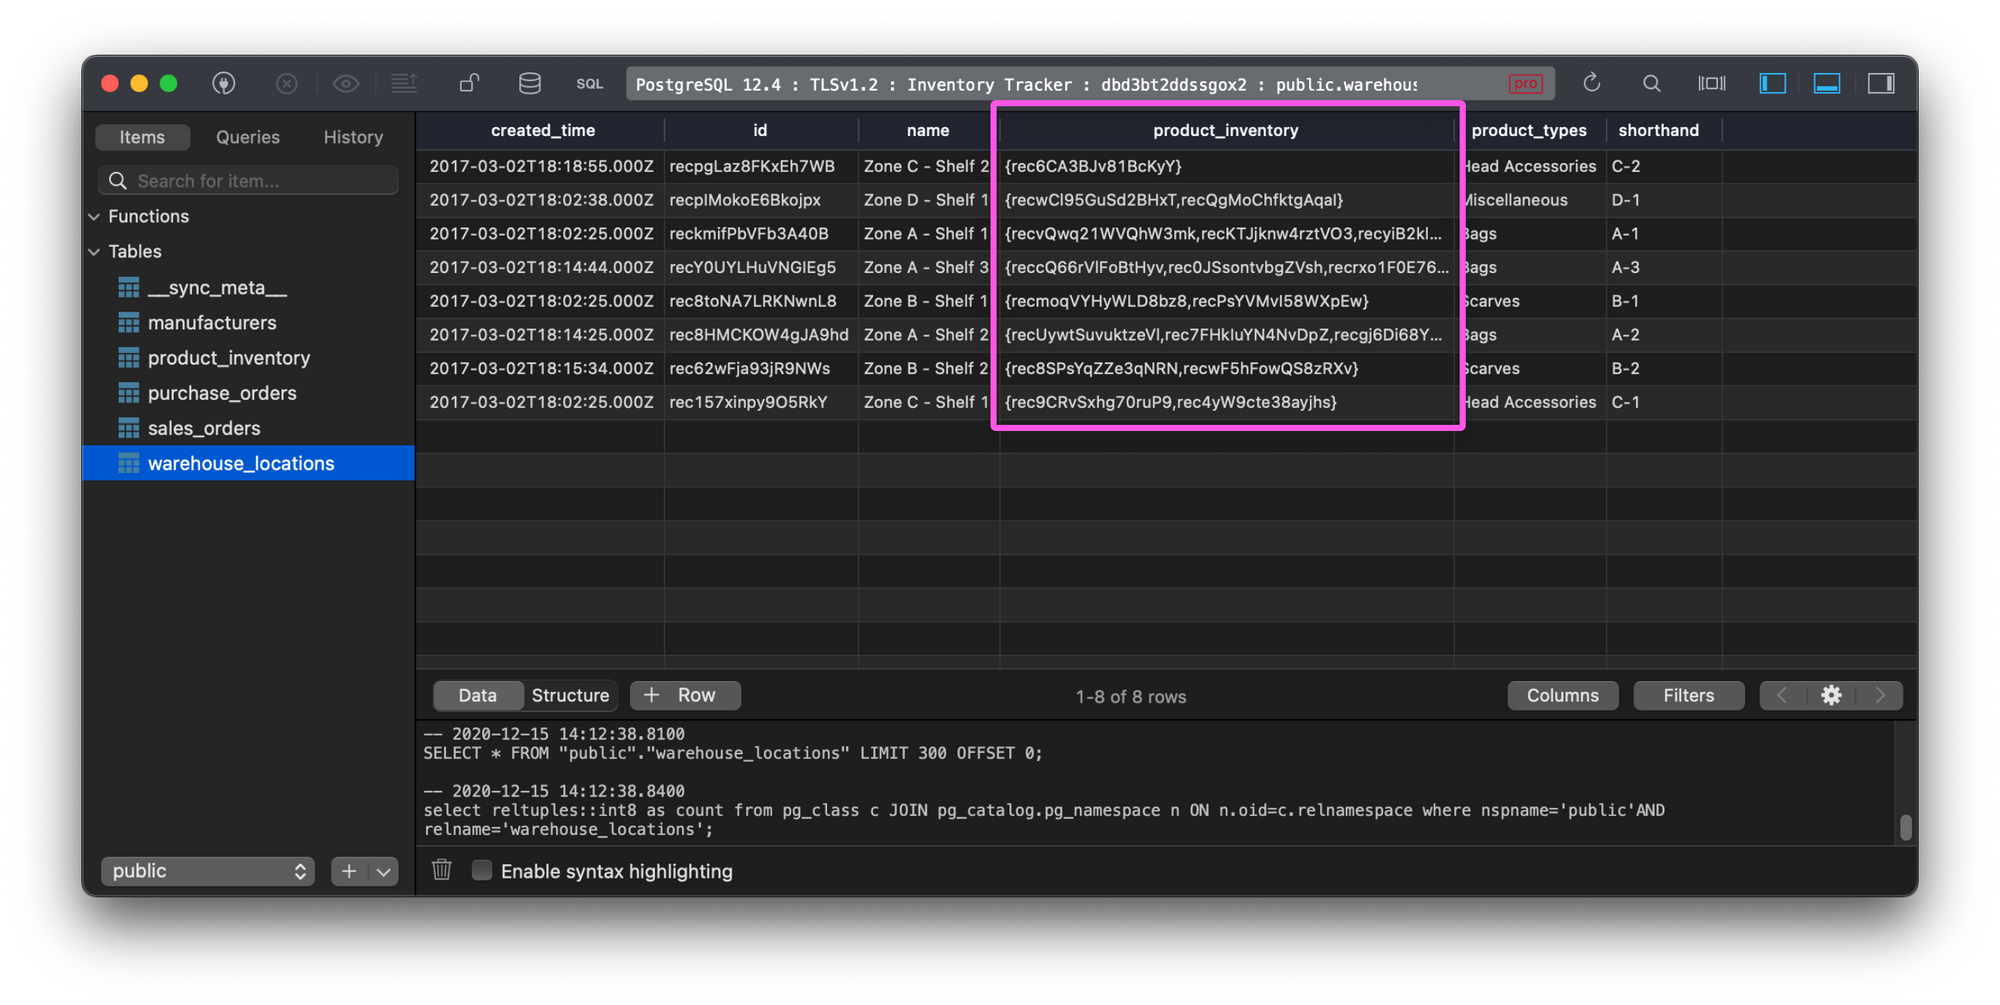The image size is (2000, 1005).
Task: Open the Columns button
Action: pyautogui.click(x=1562, y=695)
